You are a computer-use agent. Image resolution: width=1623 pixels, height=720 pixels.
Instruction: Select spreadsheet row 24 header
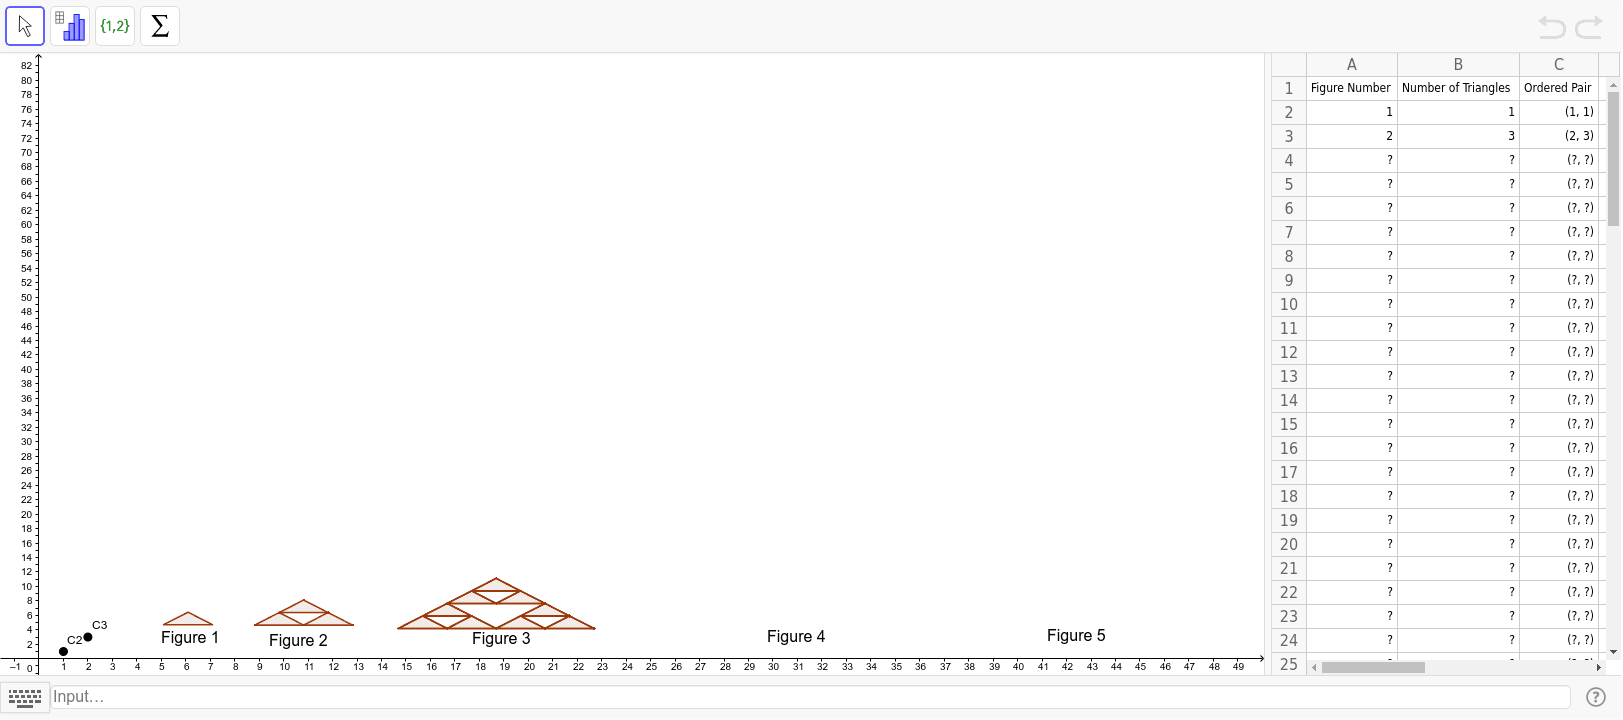[x=1288, y=640]
